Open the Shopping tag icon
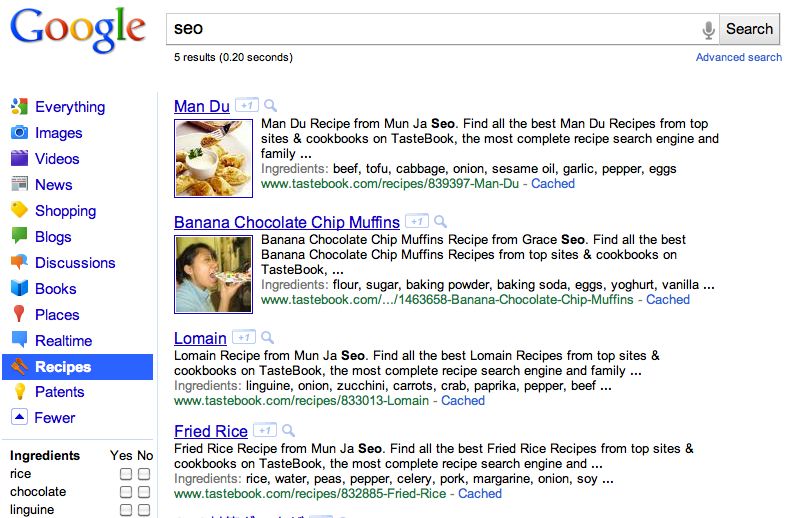The width and height of the screenshot is (788, 518). click(x=19, y=211)
